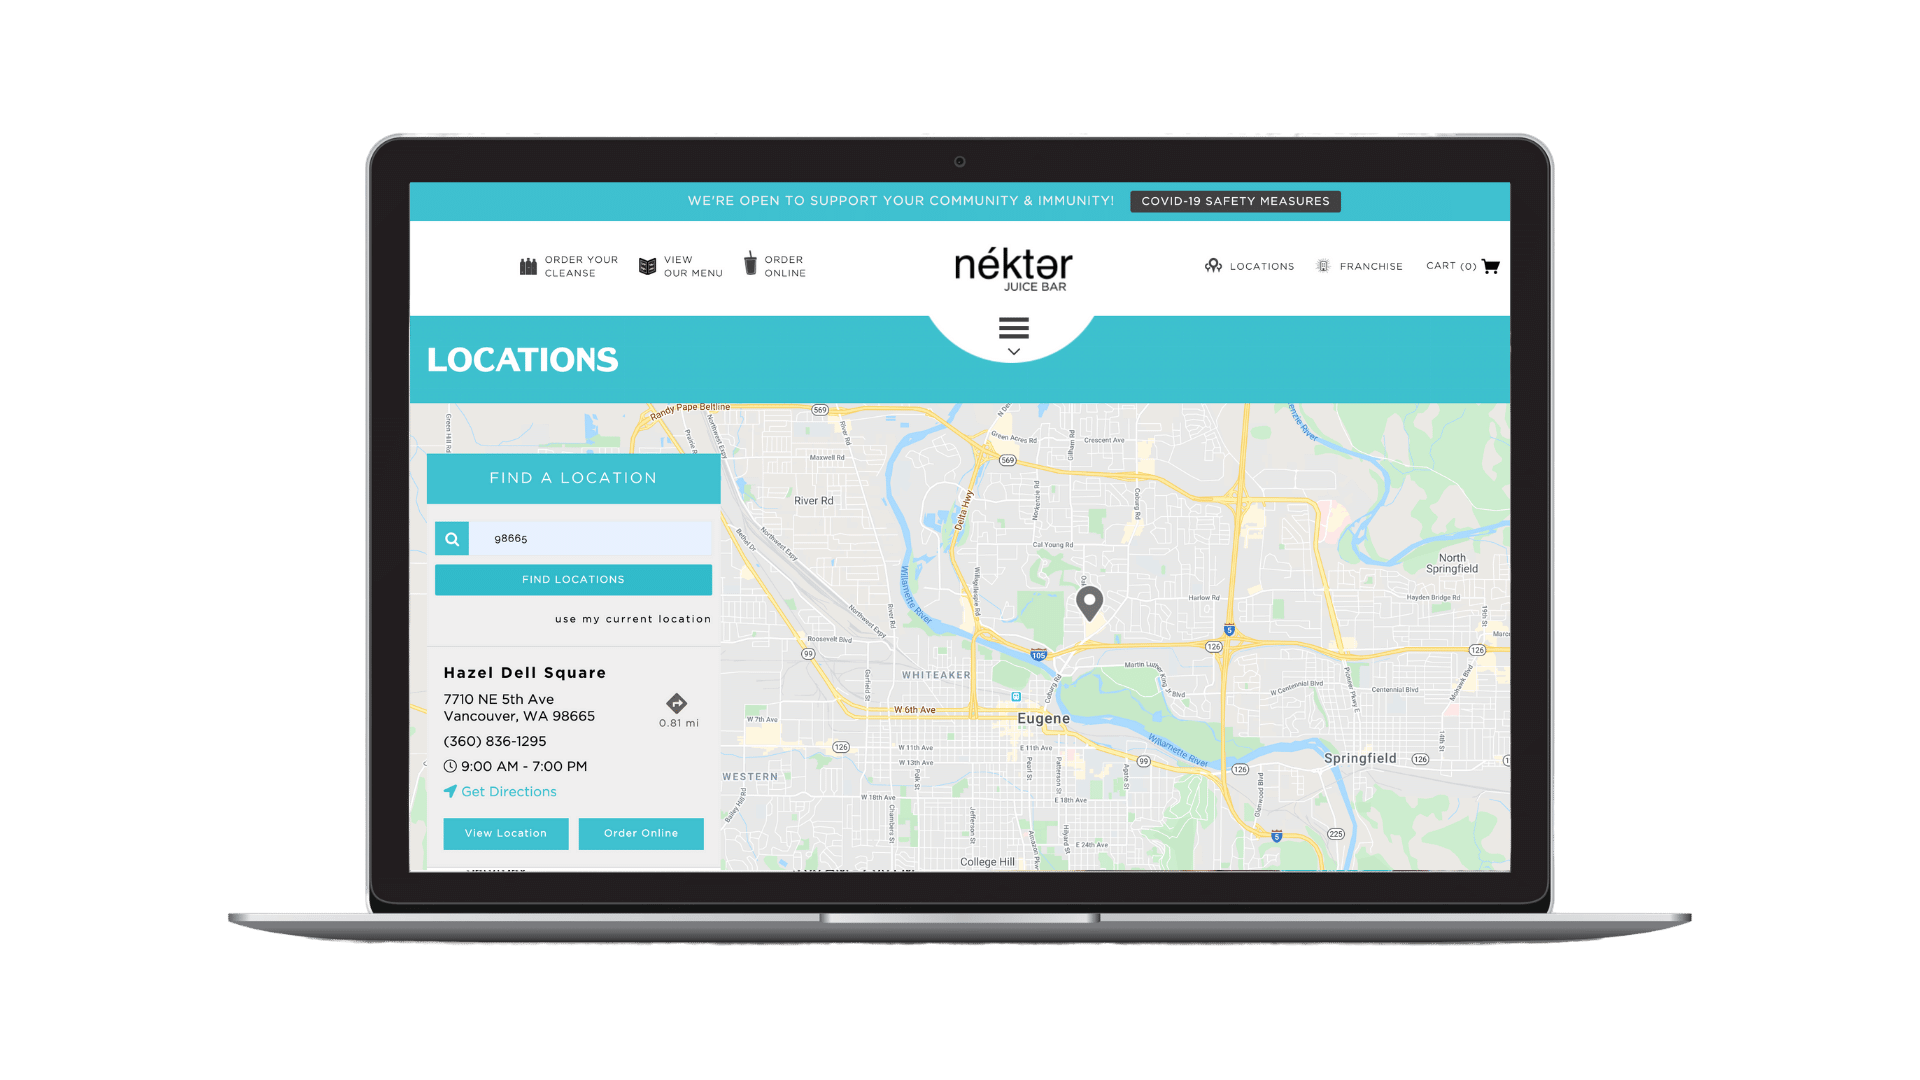Image resolution: width=1920 pixels, height=1080 pixels.
Task: Click the search input field with g866s
Action: click(x=591, y=537)
